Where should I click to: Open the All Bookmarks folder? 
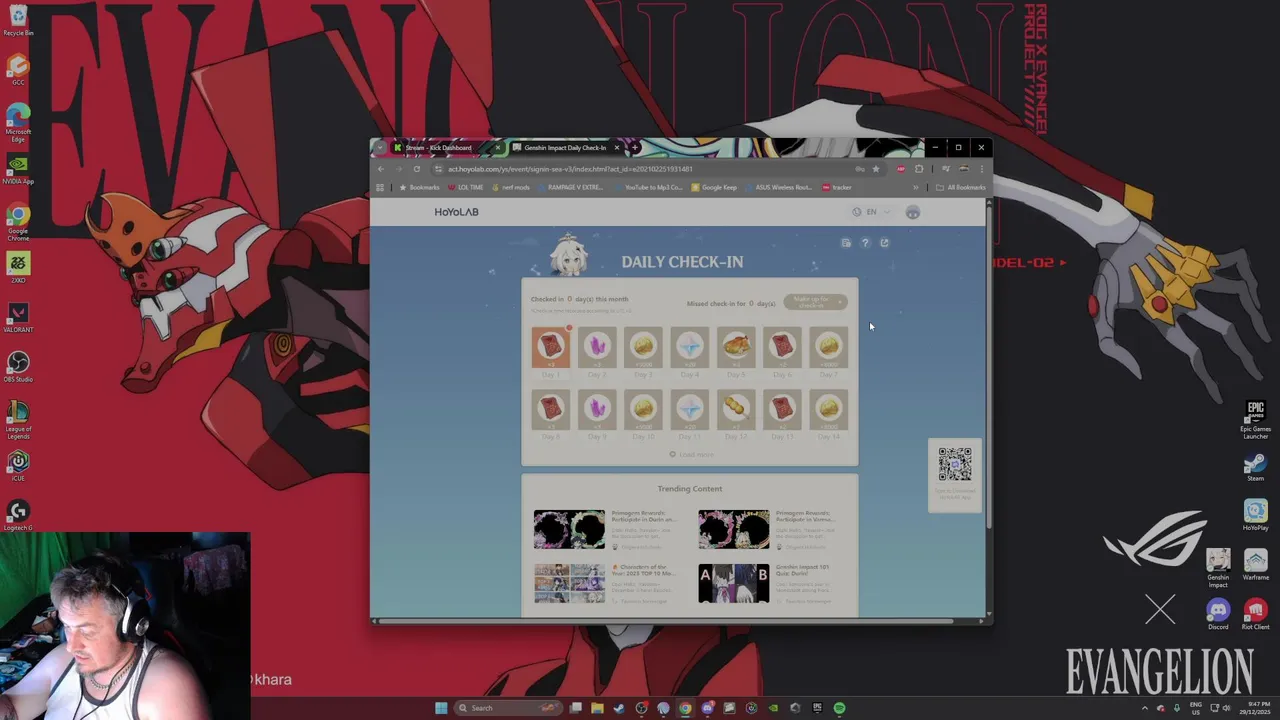pyautogui.click(x=961, y=187)
